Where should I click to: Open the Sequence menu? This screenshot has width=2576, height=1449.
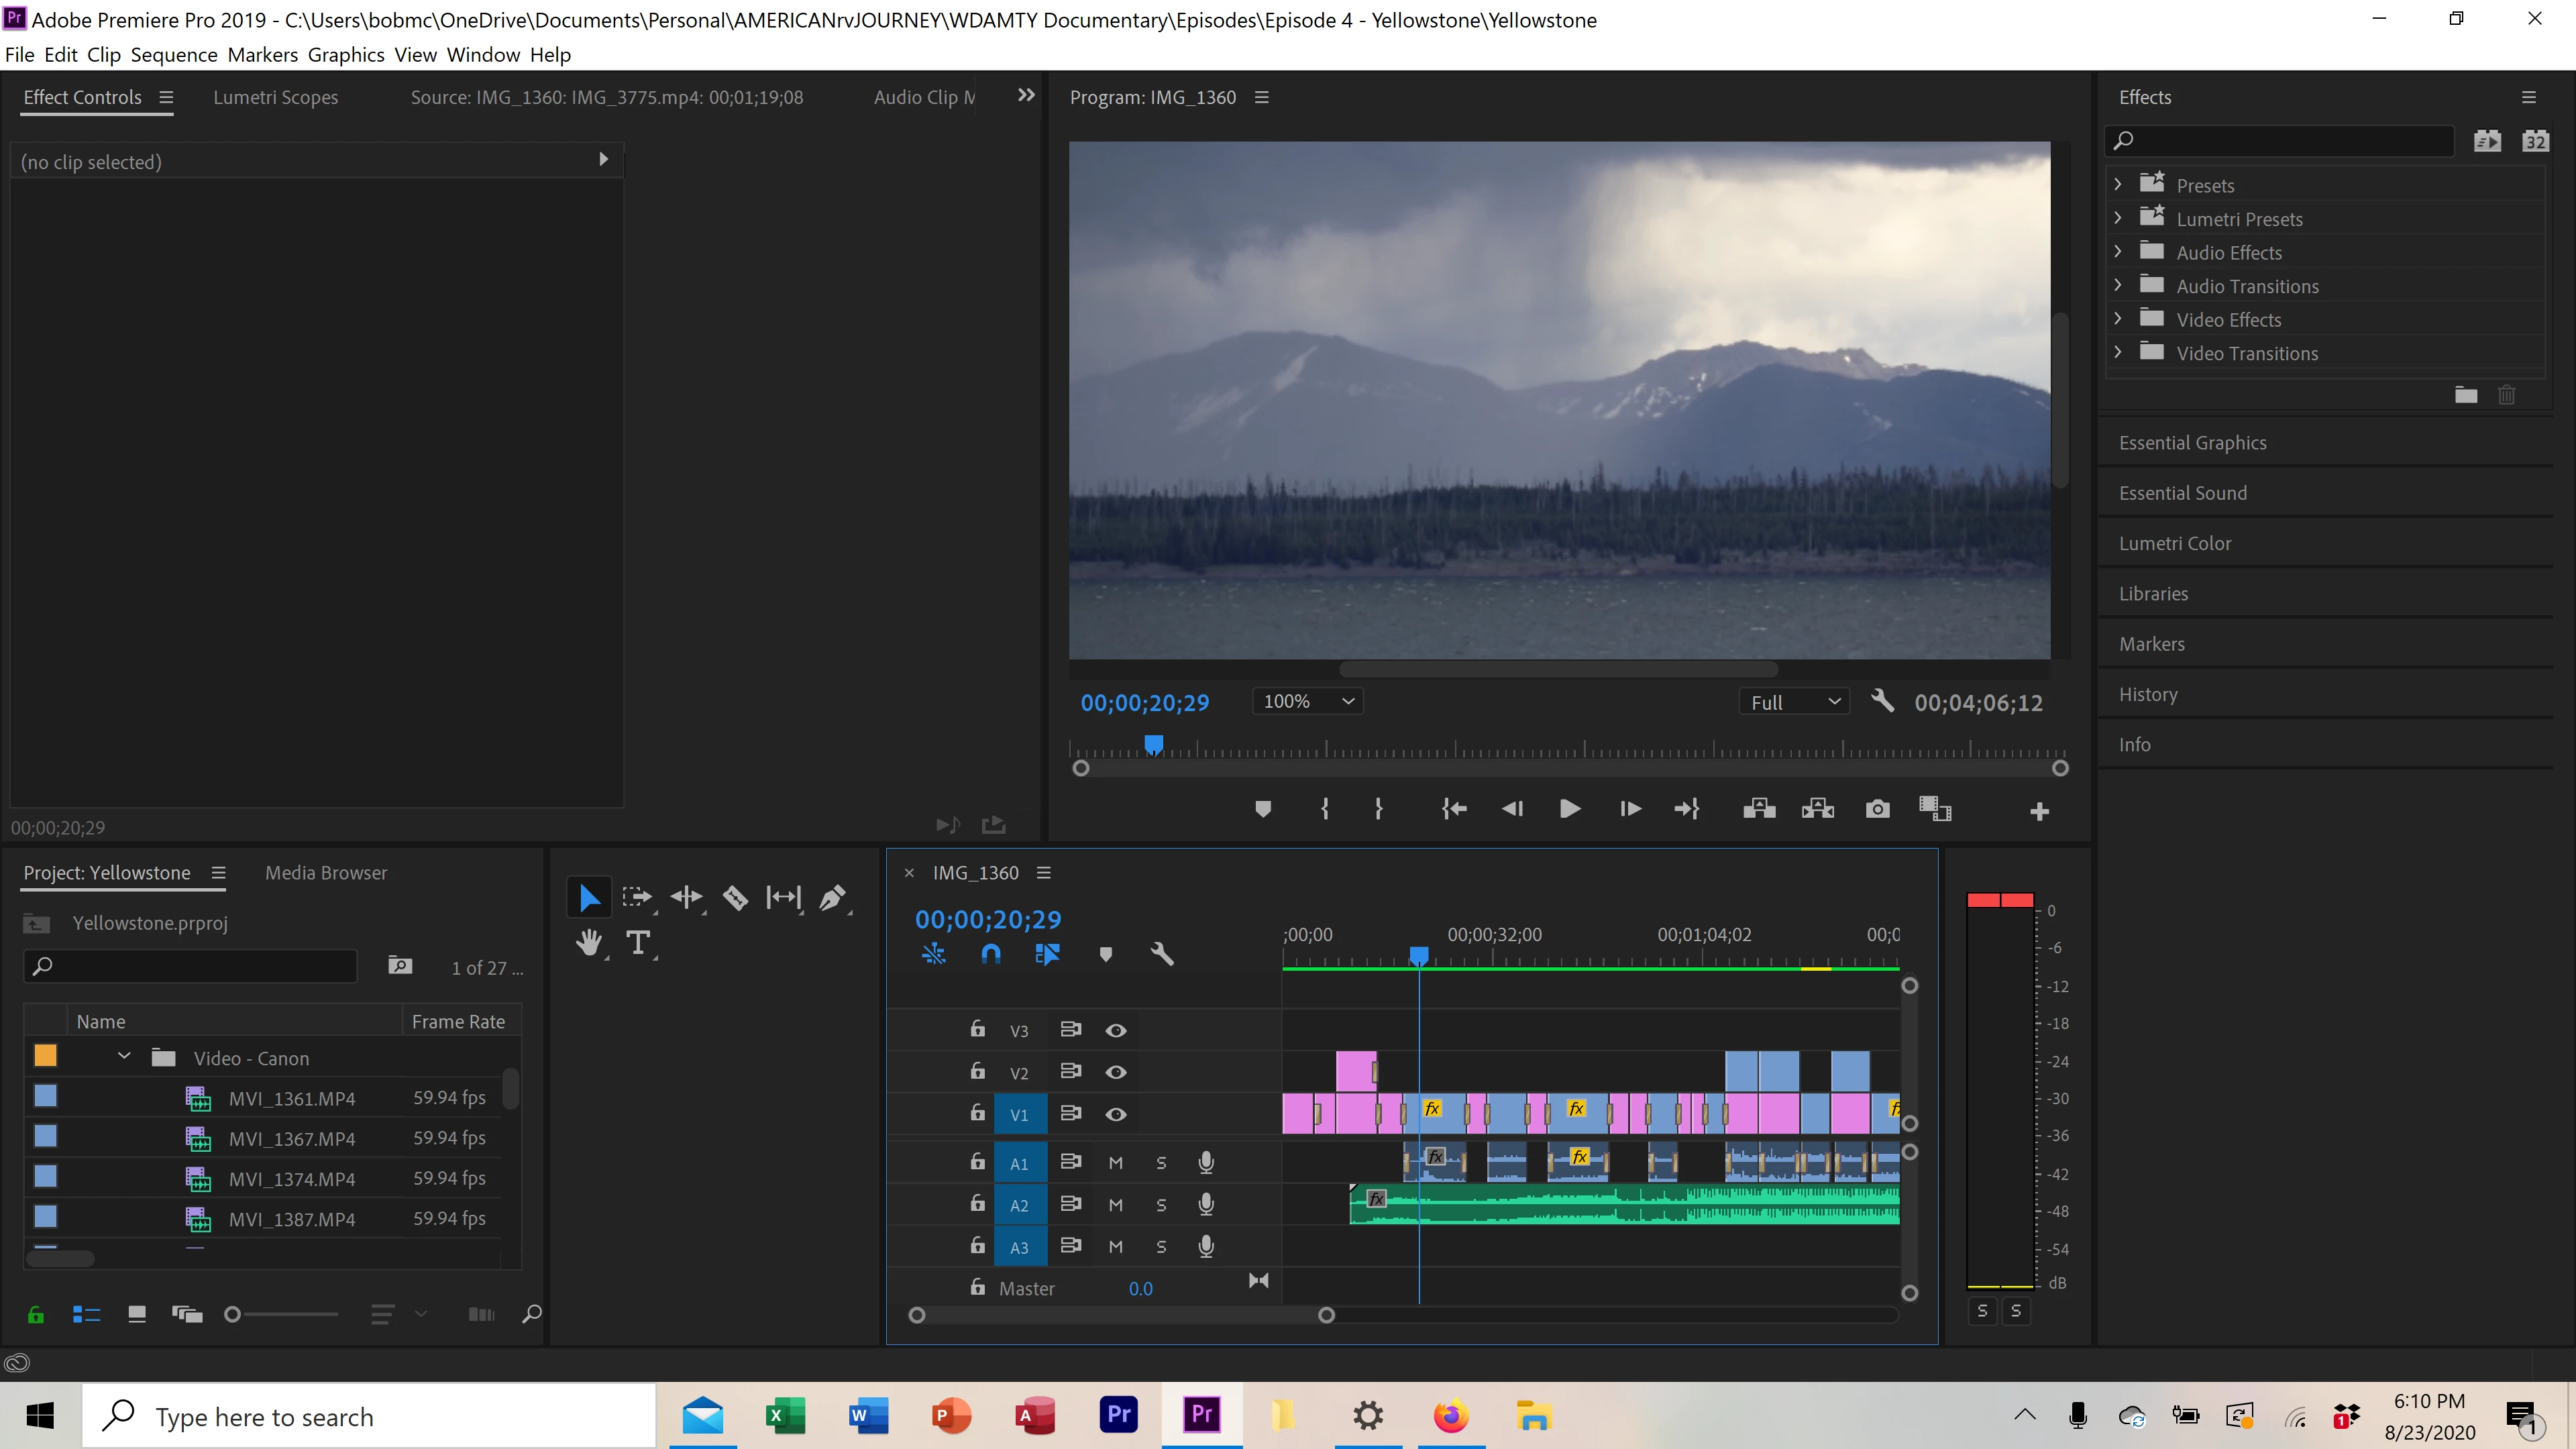pos(174,55)
